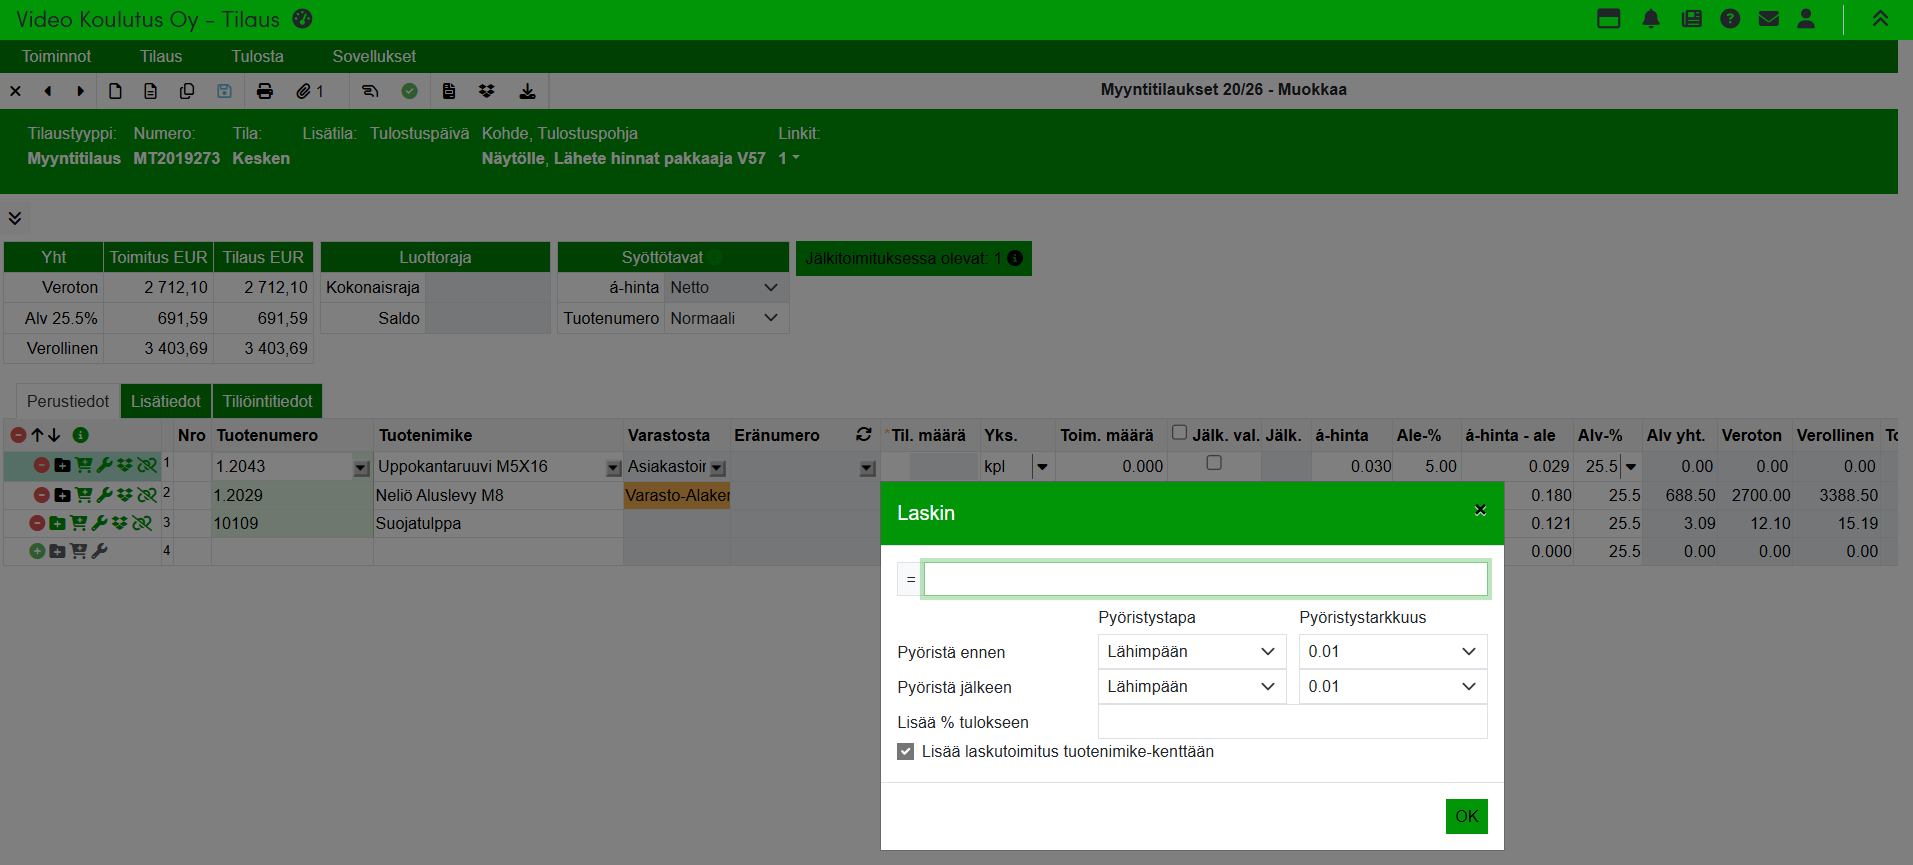Screen dimensions: 1913x865
Task: Expand the á-hinta Netto dropdown
Action: [x=725, y=288]
